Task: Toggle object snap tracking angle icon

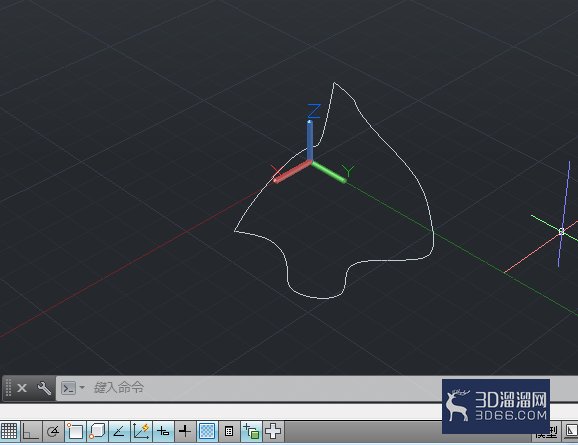Action: tap(119, 431)
